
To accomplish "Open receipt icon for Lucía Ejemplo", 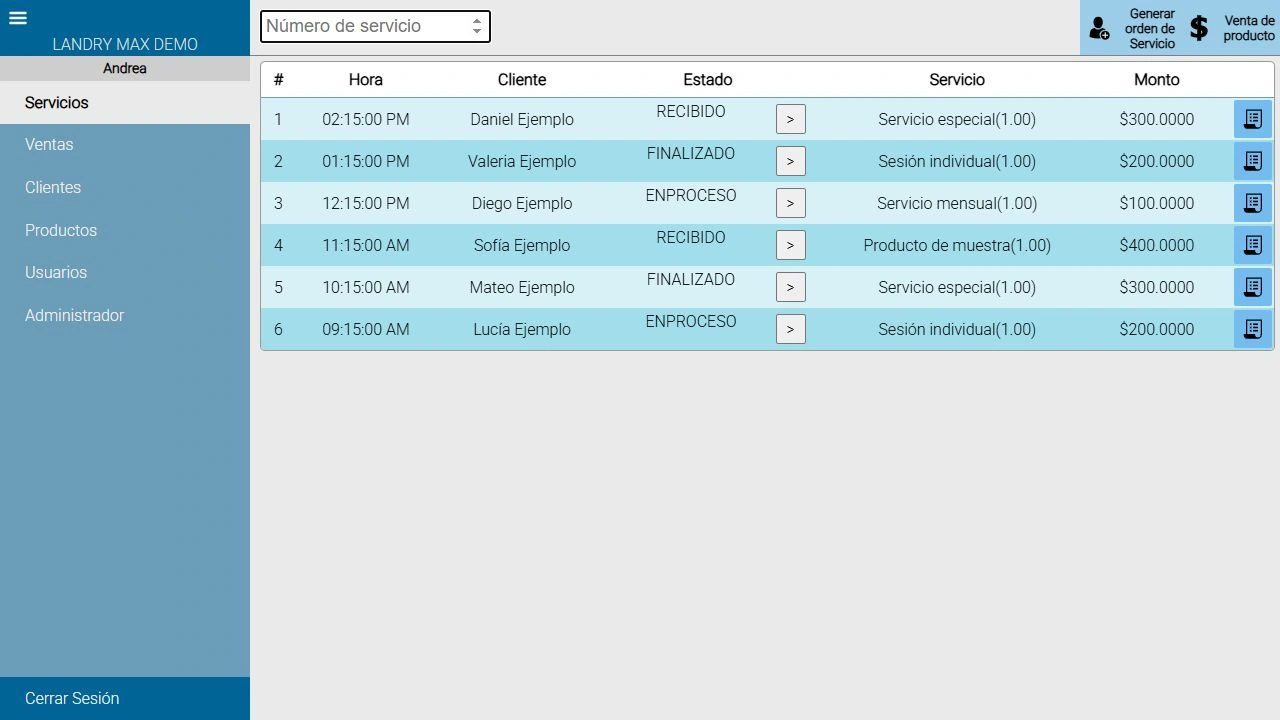I will pyautogui.click(x=1252, y=329).
